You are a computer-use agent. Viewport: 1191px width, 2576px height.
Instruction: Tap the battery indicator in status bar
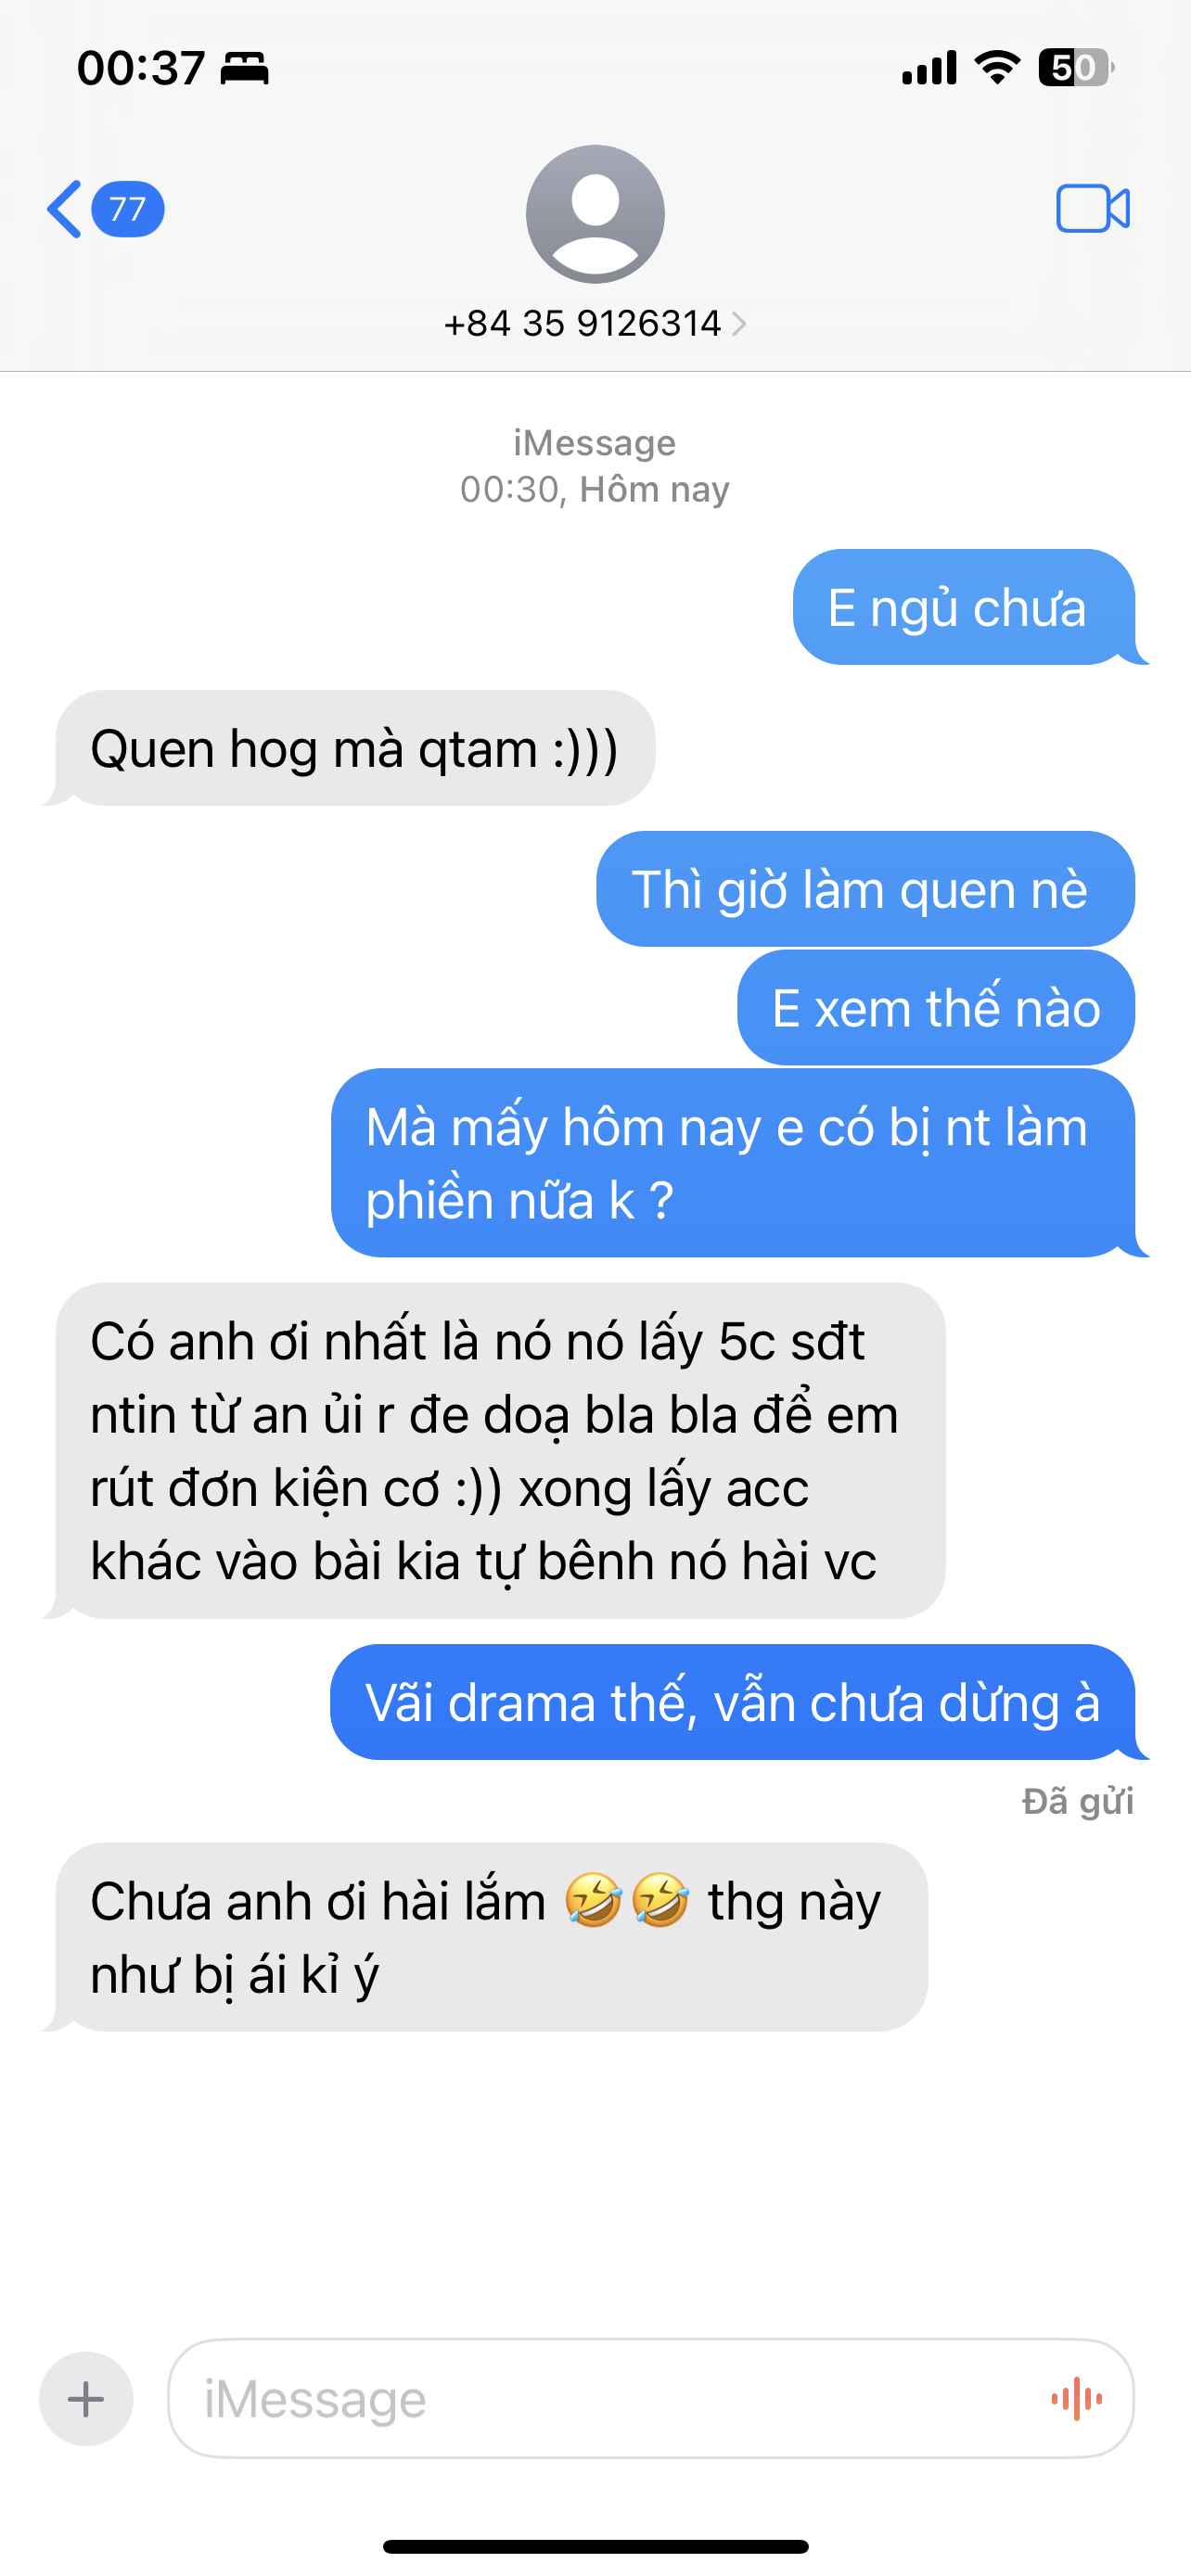1076,68
